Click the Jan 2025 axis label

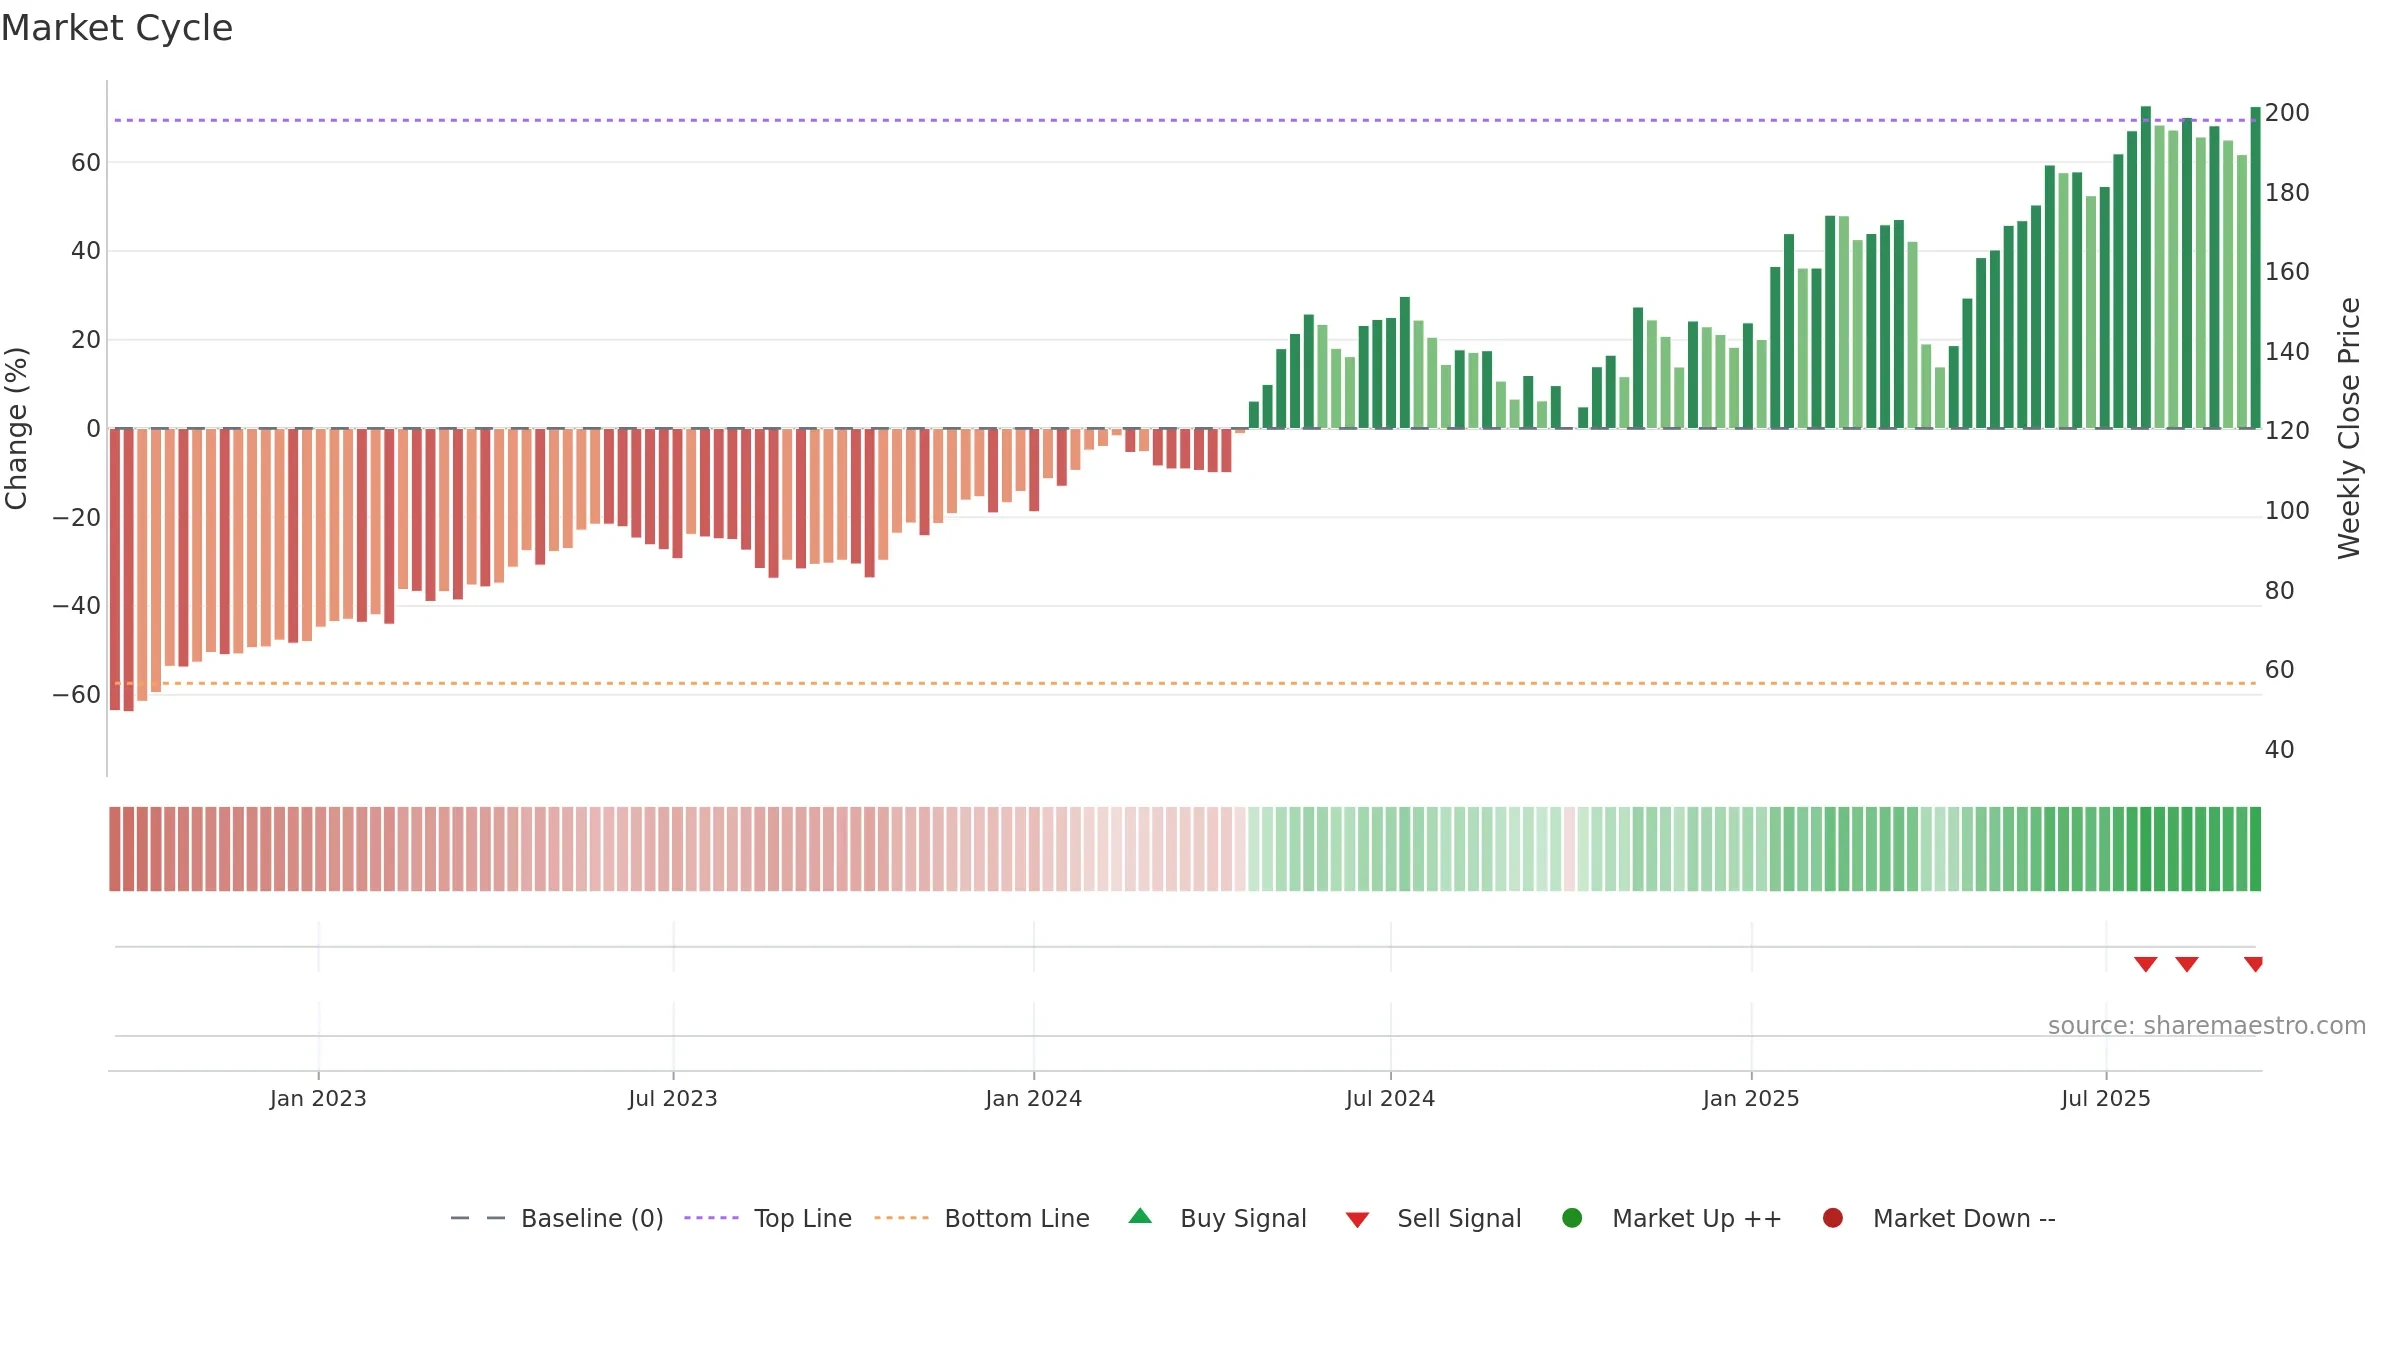1751,1099
